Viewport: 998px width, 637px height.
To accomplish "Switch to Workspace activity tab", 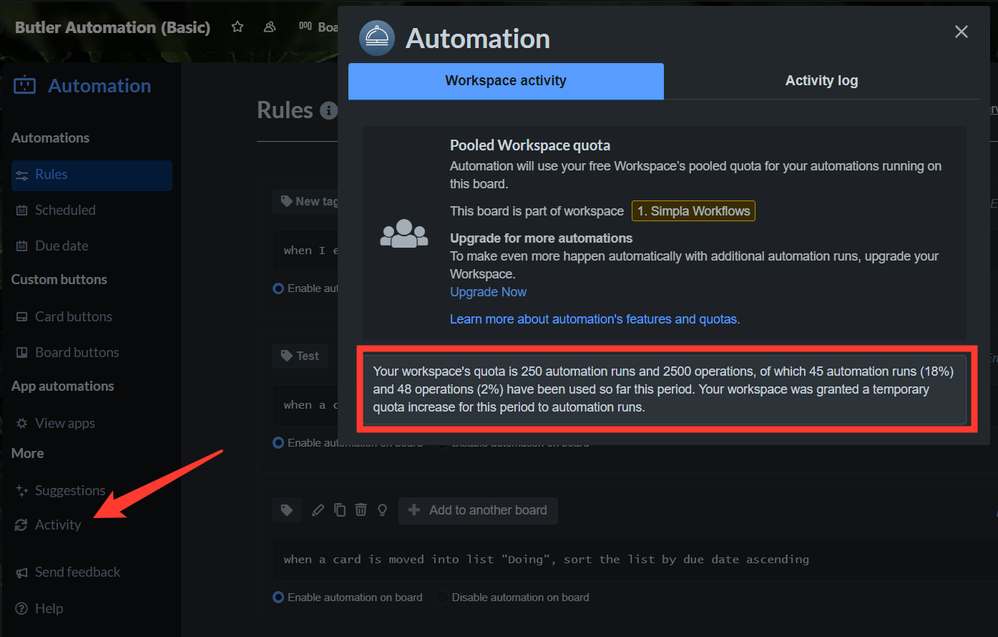I will coord(506,81).
